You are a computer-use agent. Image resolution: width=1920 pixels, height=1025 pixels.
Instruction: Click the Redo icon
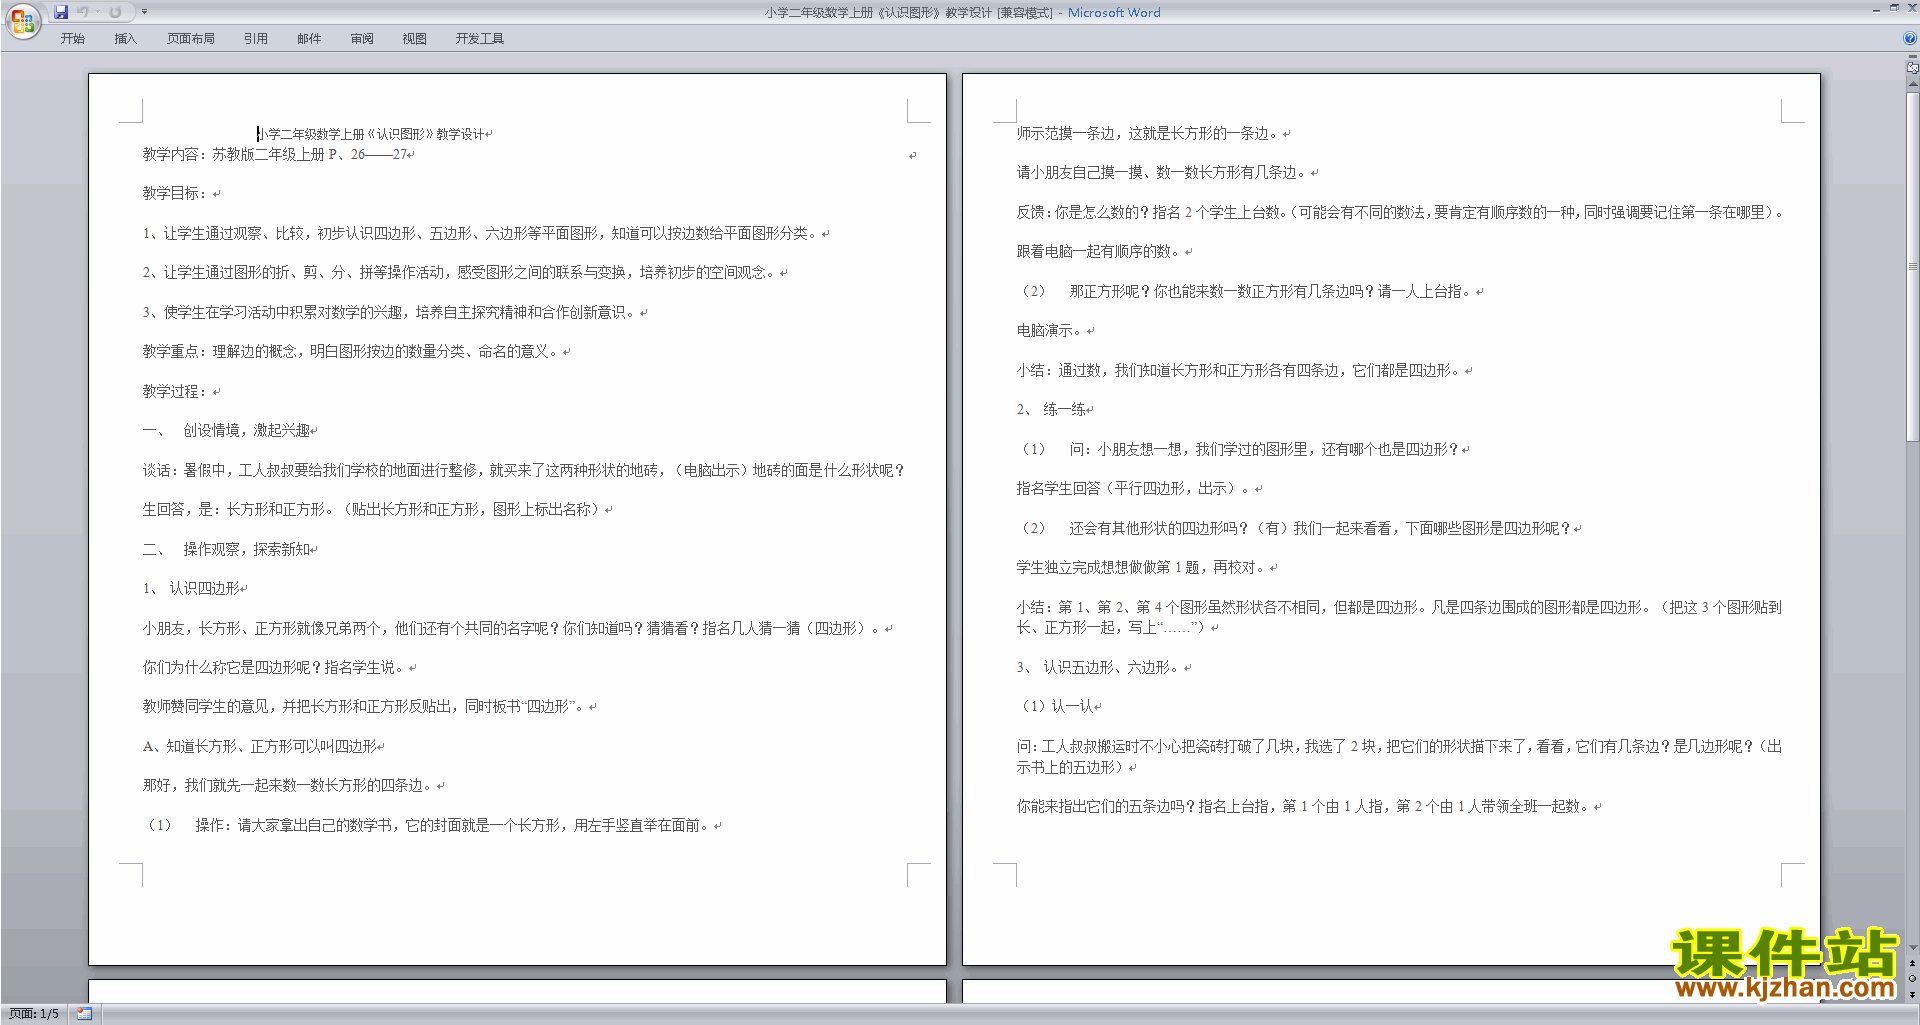pos(115,12)
